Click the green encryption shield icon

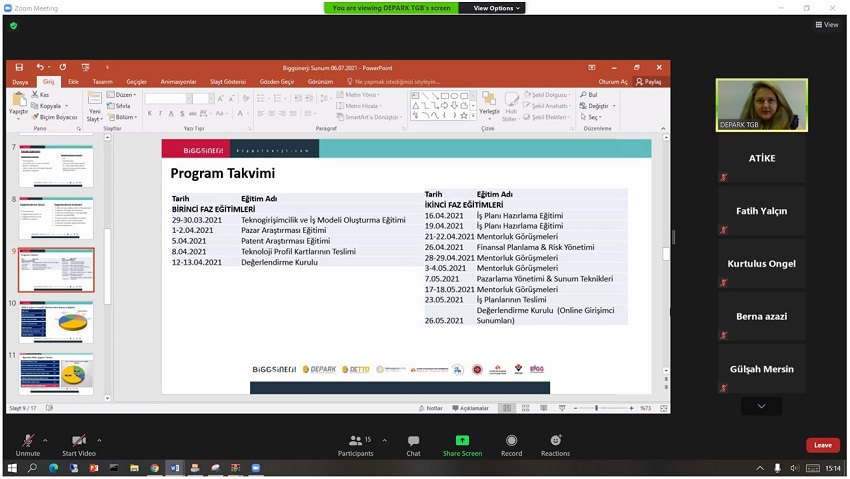(x=13, y=26)
